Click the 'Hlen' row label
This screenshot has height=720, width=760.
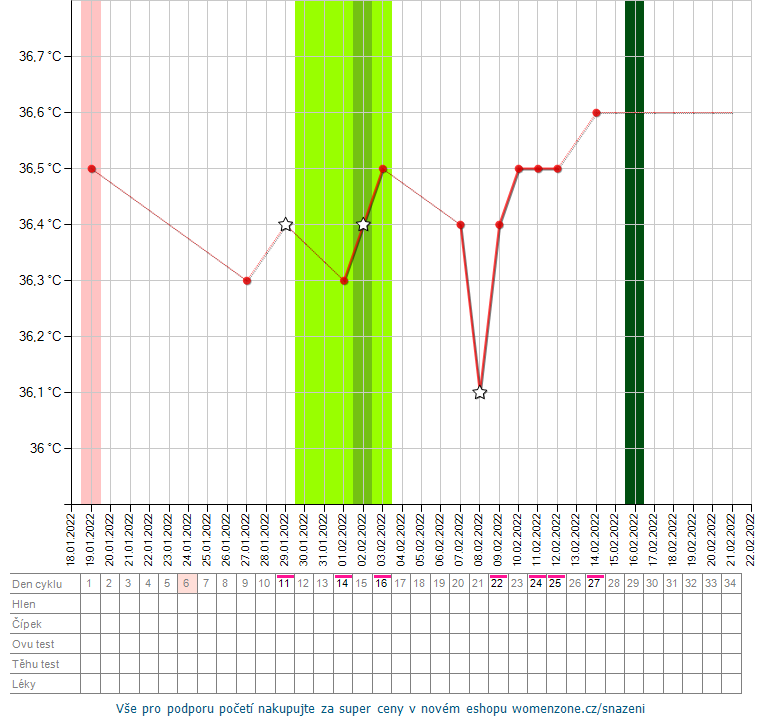(x=24, y=604)
